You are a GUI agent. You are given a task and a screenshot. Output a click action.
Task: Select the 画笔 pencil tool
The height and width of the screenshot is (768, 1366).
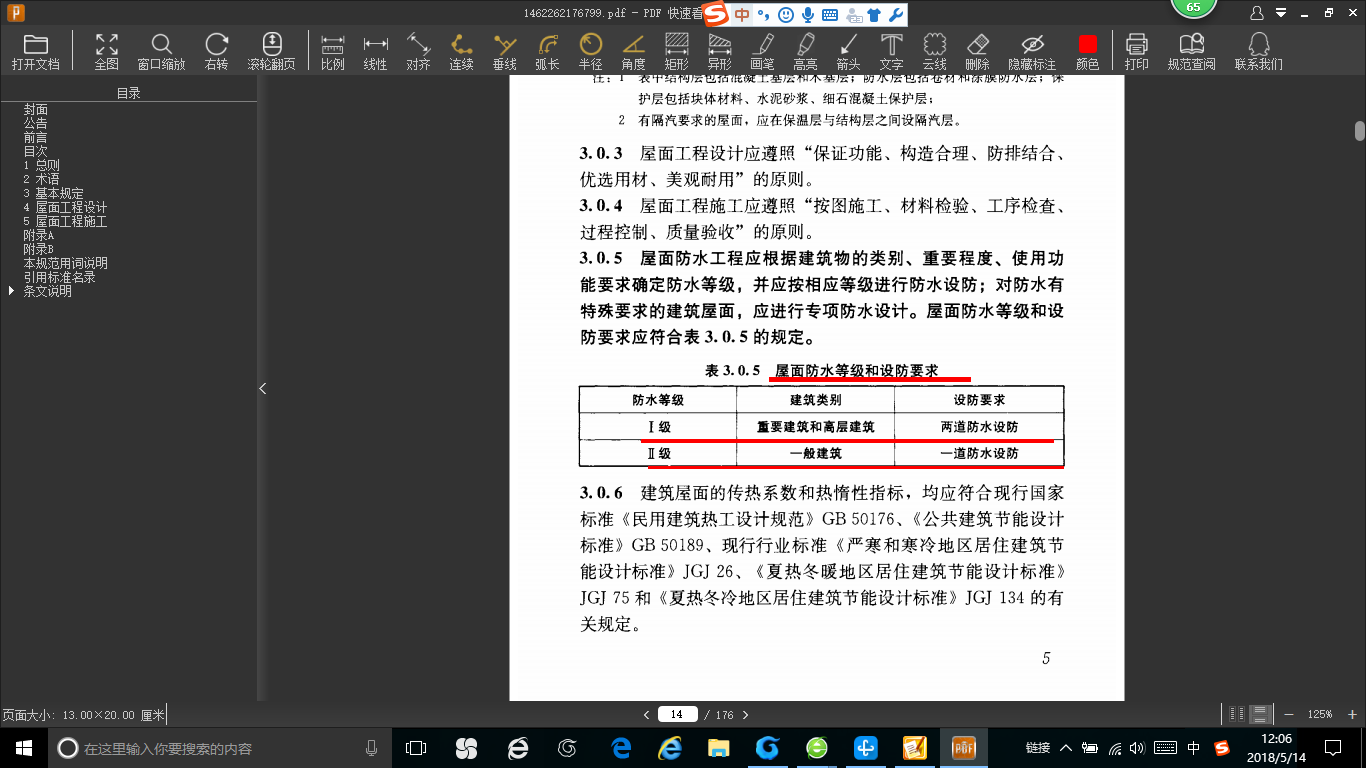762,51
